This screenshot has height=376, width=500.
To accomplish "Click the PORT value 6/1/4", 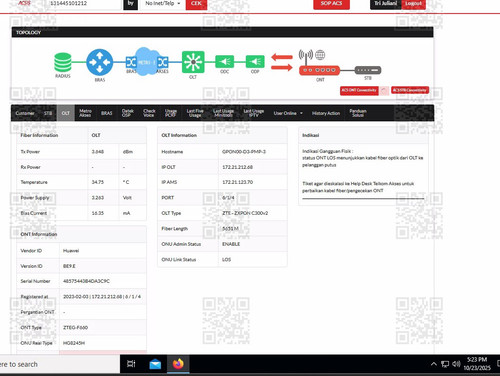I will point(228,198).
